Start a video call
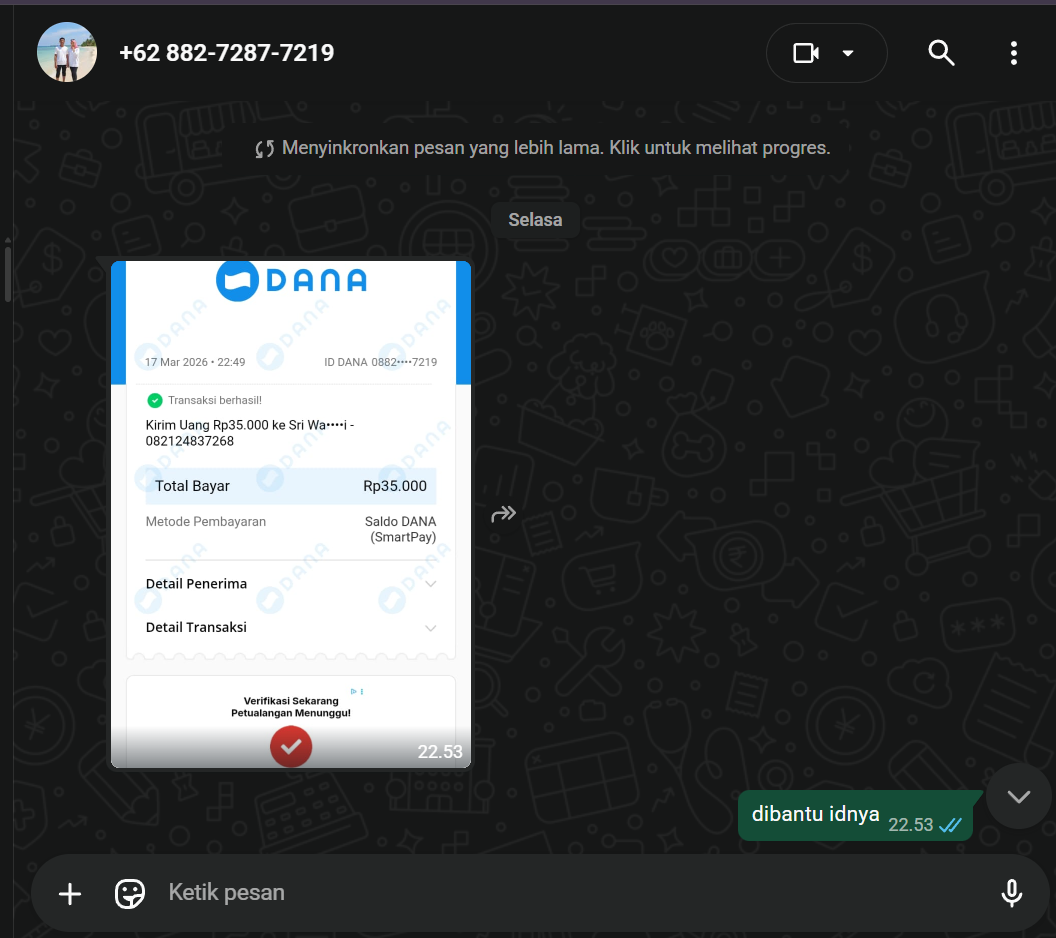1056x938 pixels. pos(806,53)
